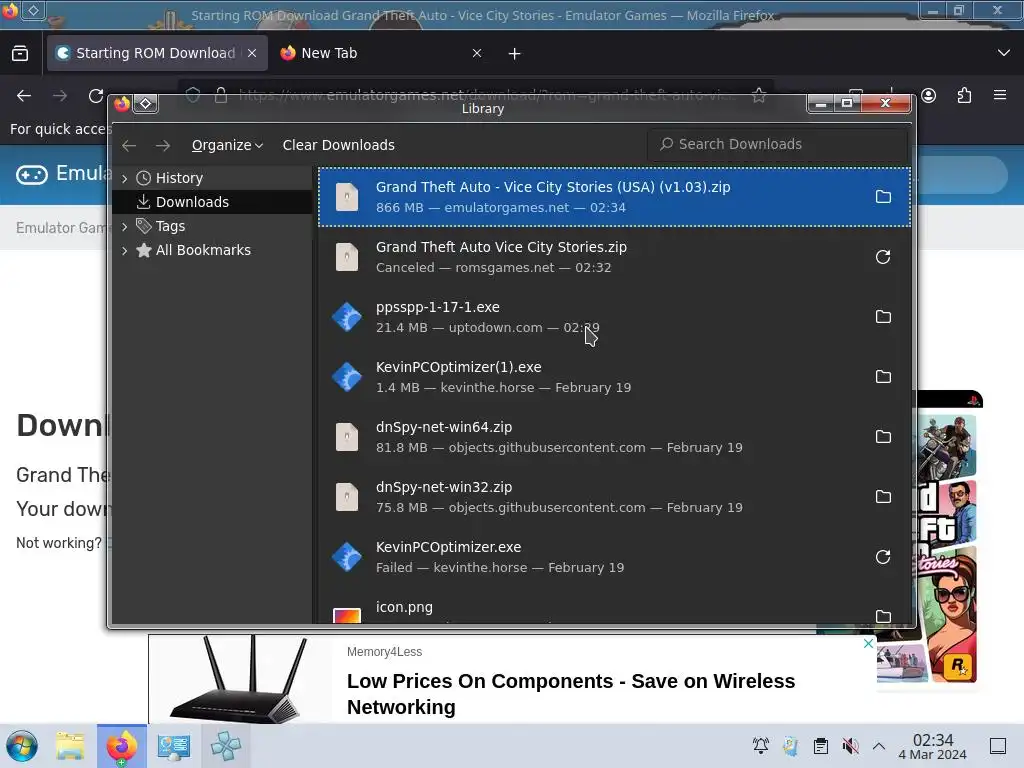Open the Organize dropdown menu
This screenshot has width=1024, height=768.
[x=227, y=145]
